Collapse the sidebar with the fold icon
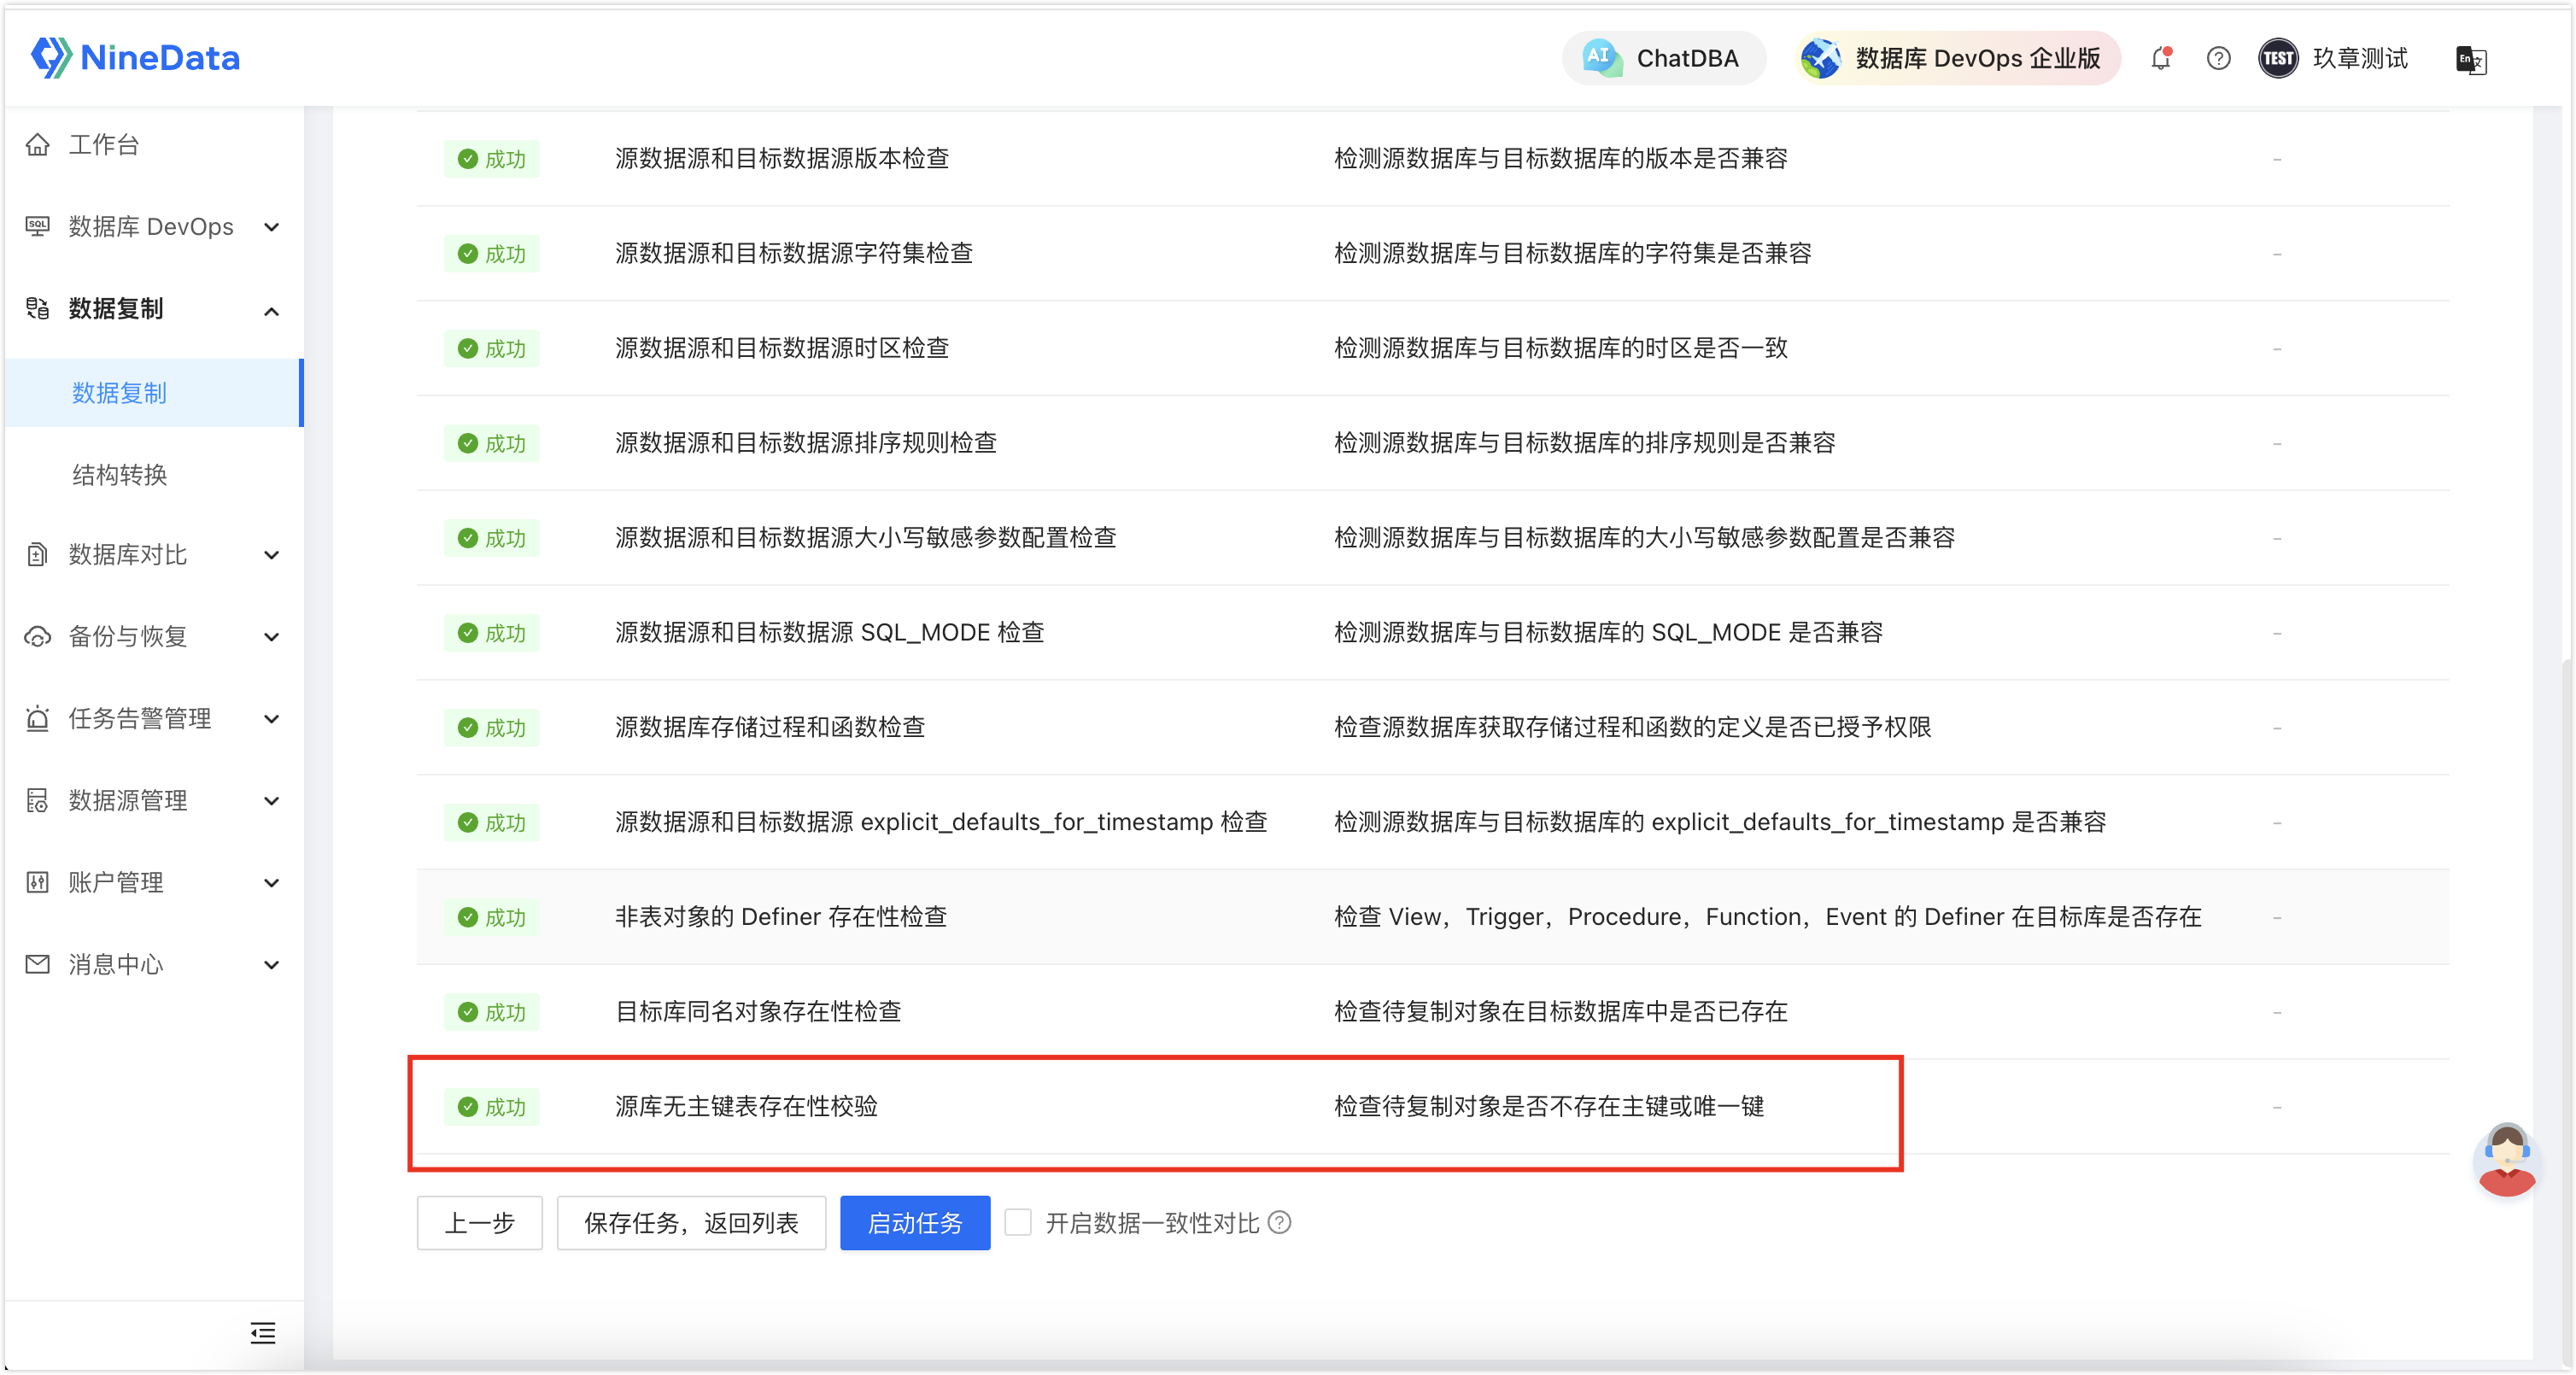2576x1375 pixels. pyautogui.click(x=263, y=1334)
